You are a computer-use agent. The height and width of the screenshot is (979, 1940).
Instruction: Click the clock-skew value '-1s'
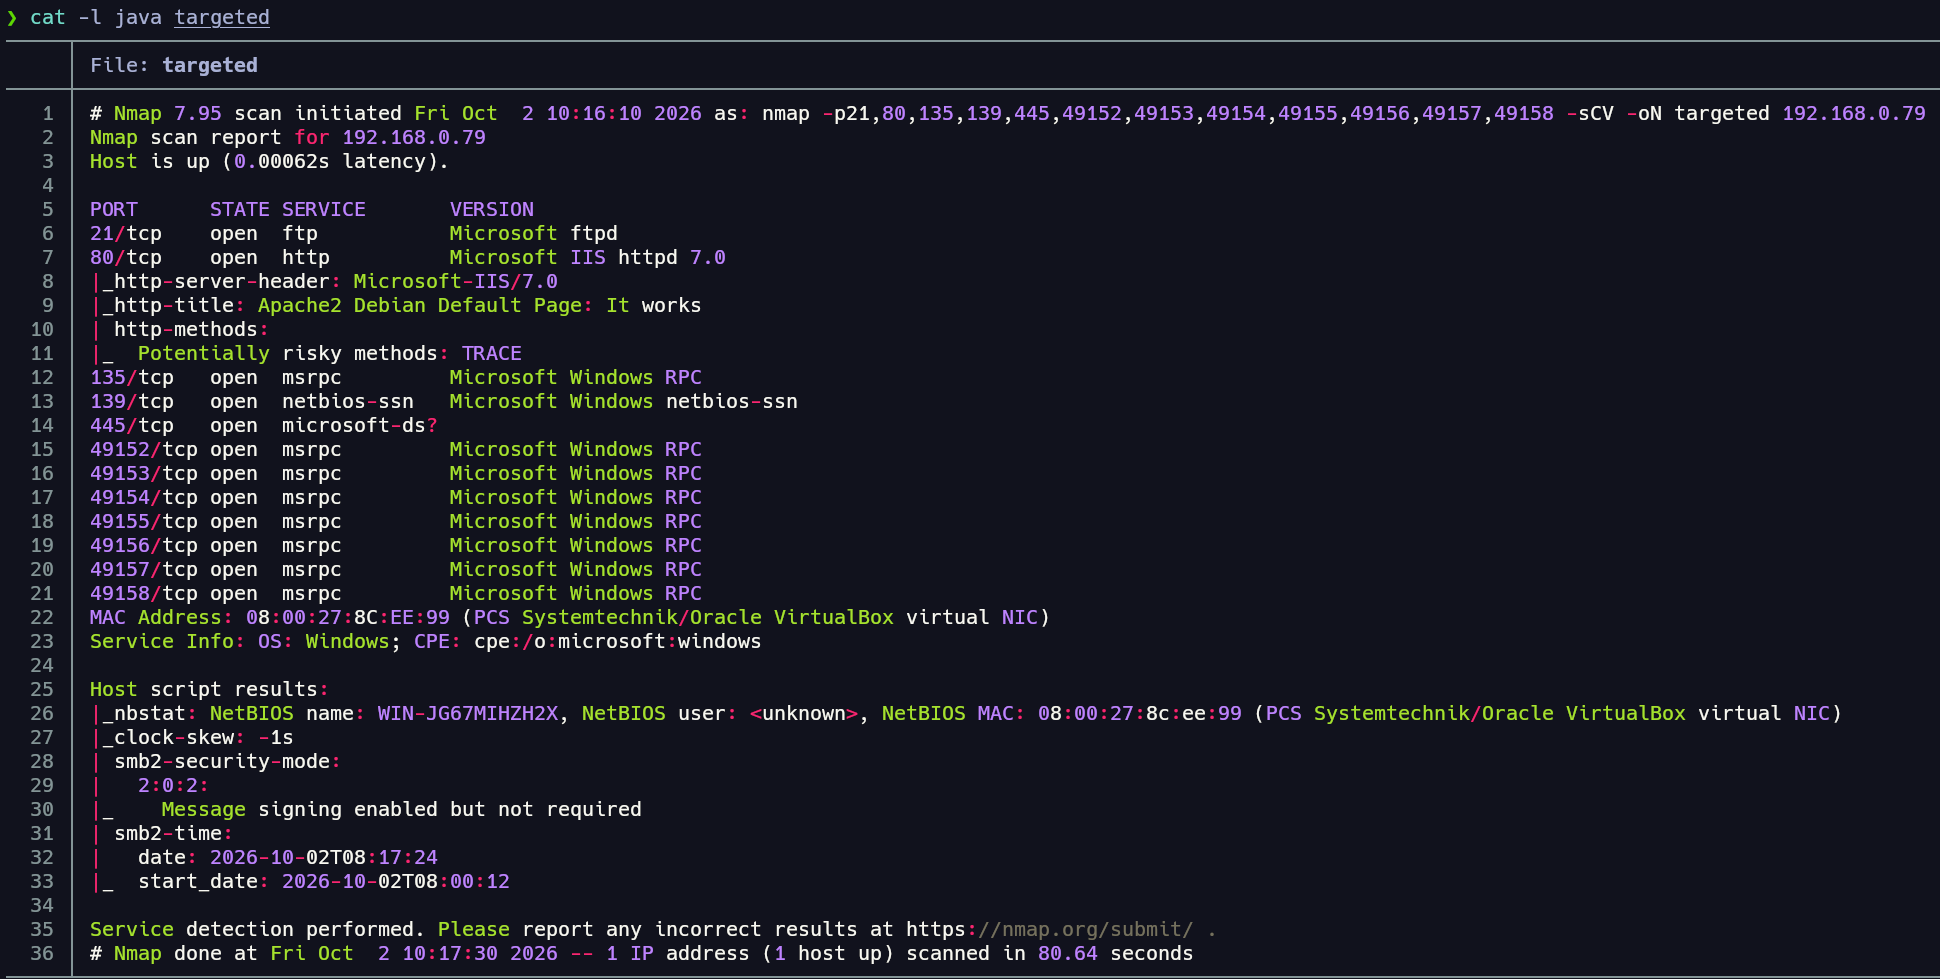point(276,737)
